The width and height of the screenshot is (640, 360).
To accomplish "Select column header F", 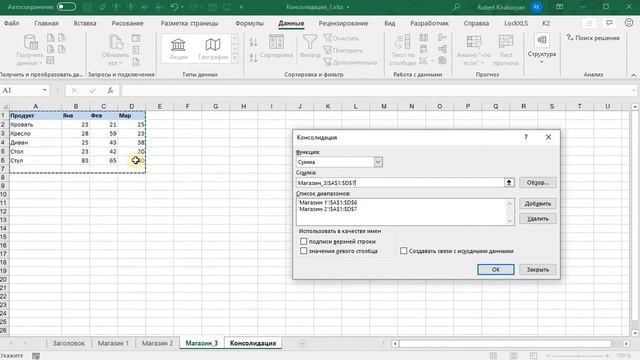I will click(x=187, y=107).
